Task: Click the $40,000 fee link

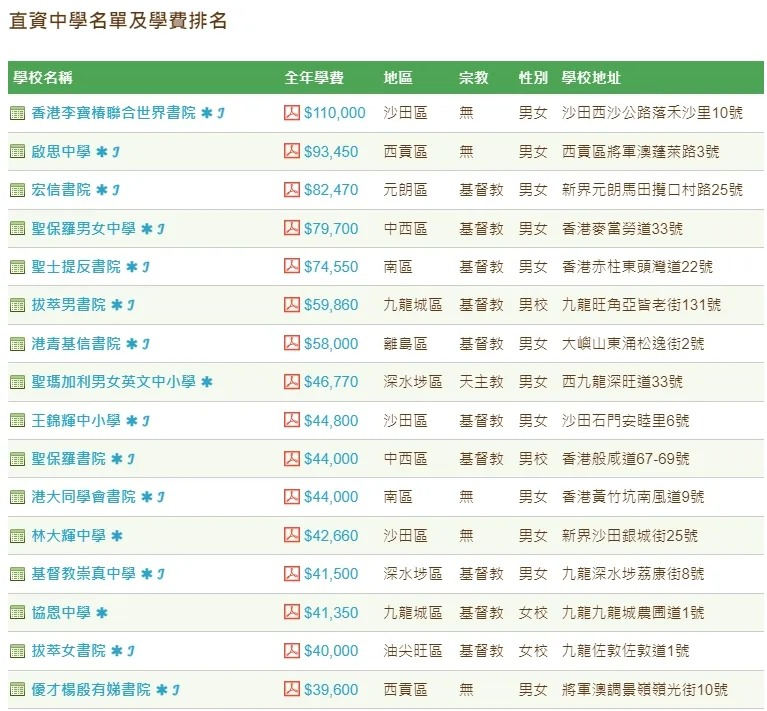Action: coord(331,651)
